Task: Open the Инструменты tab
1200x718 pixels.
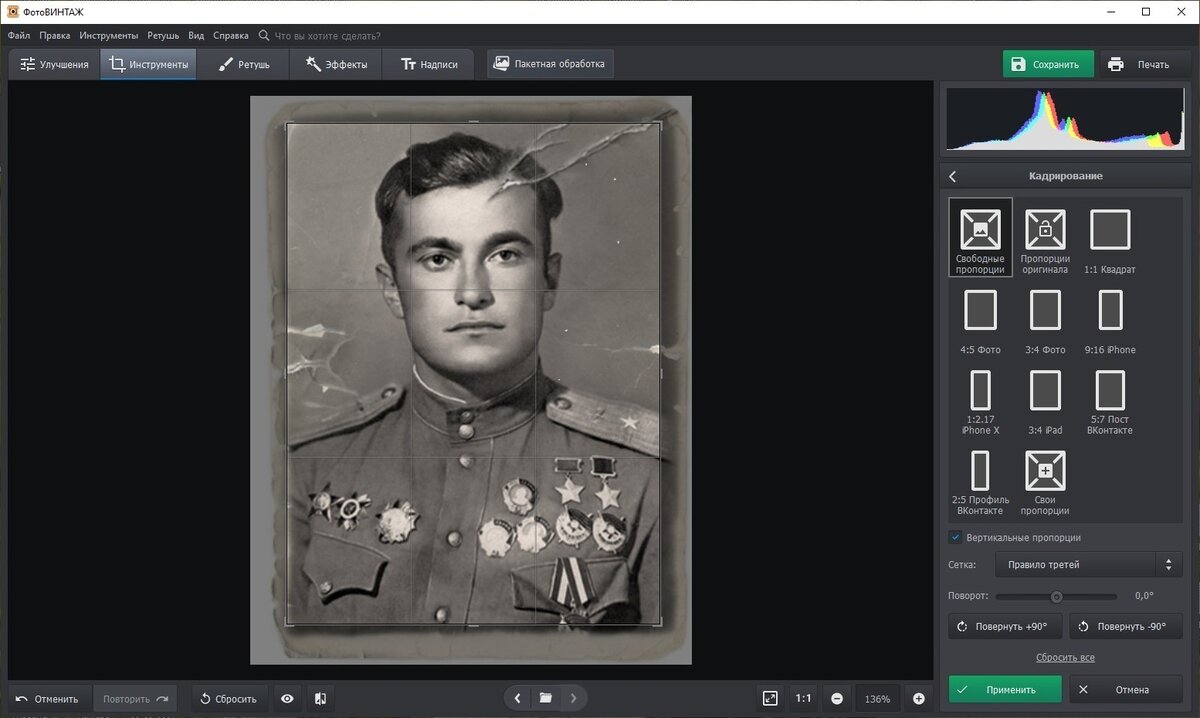Action: 148,64
